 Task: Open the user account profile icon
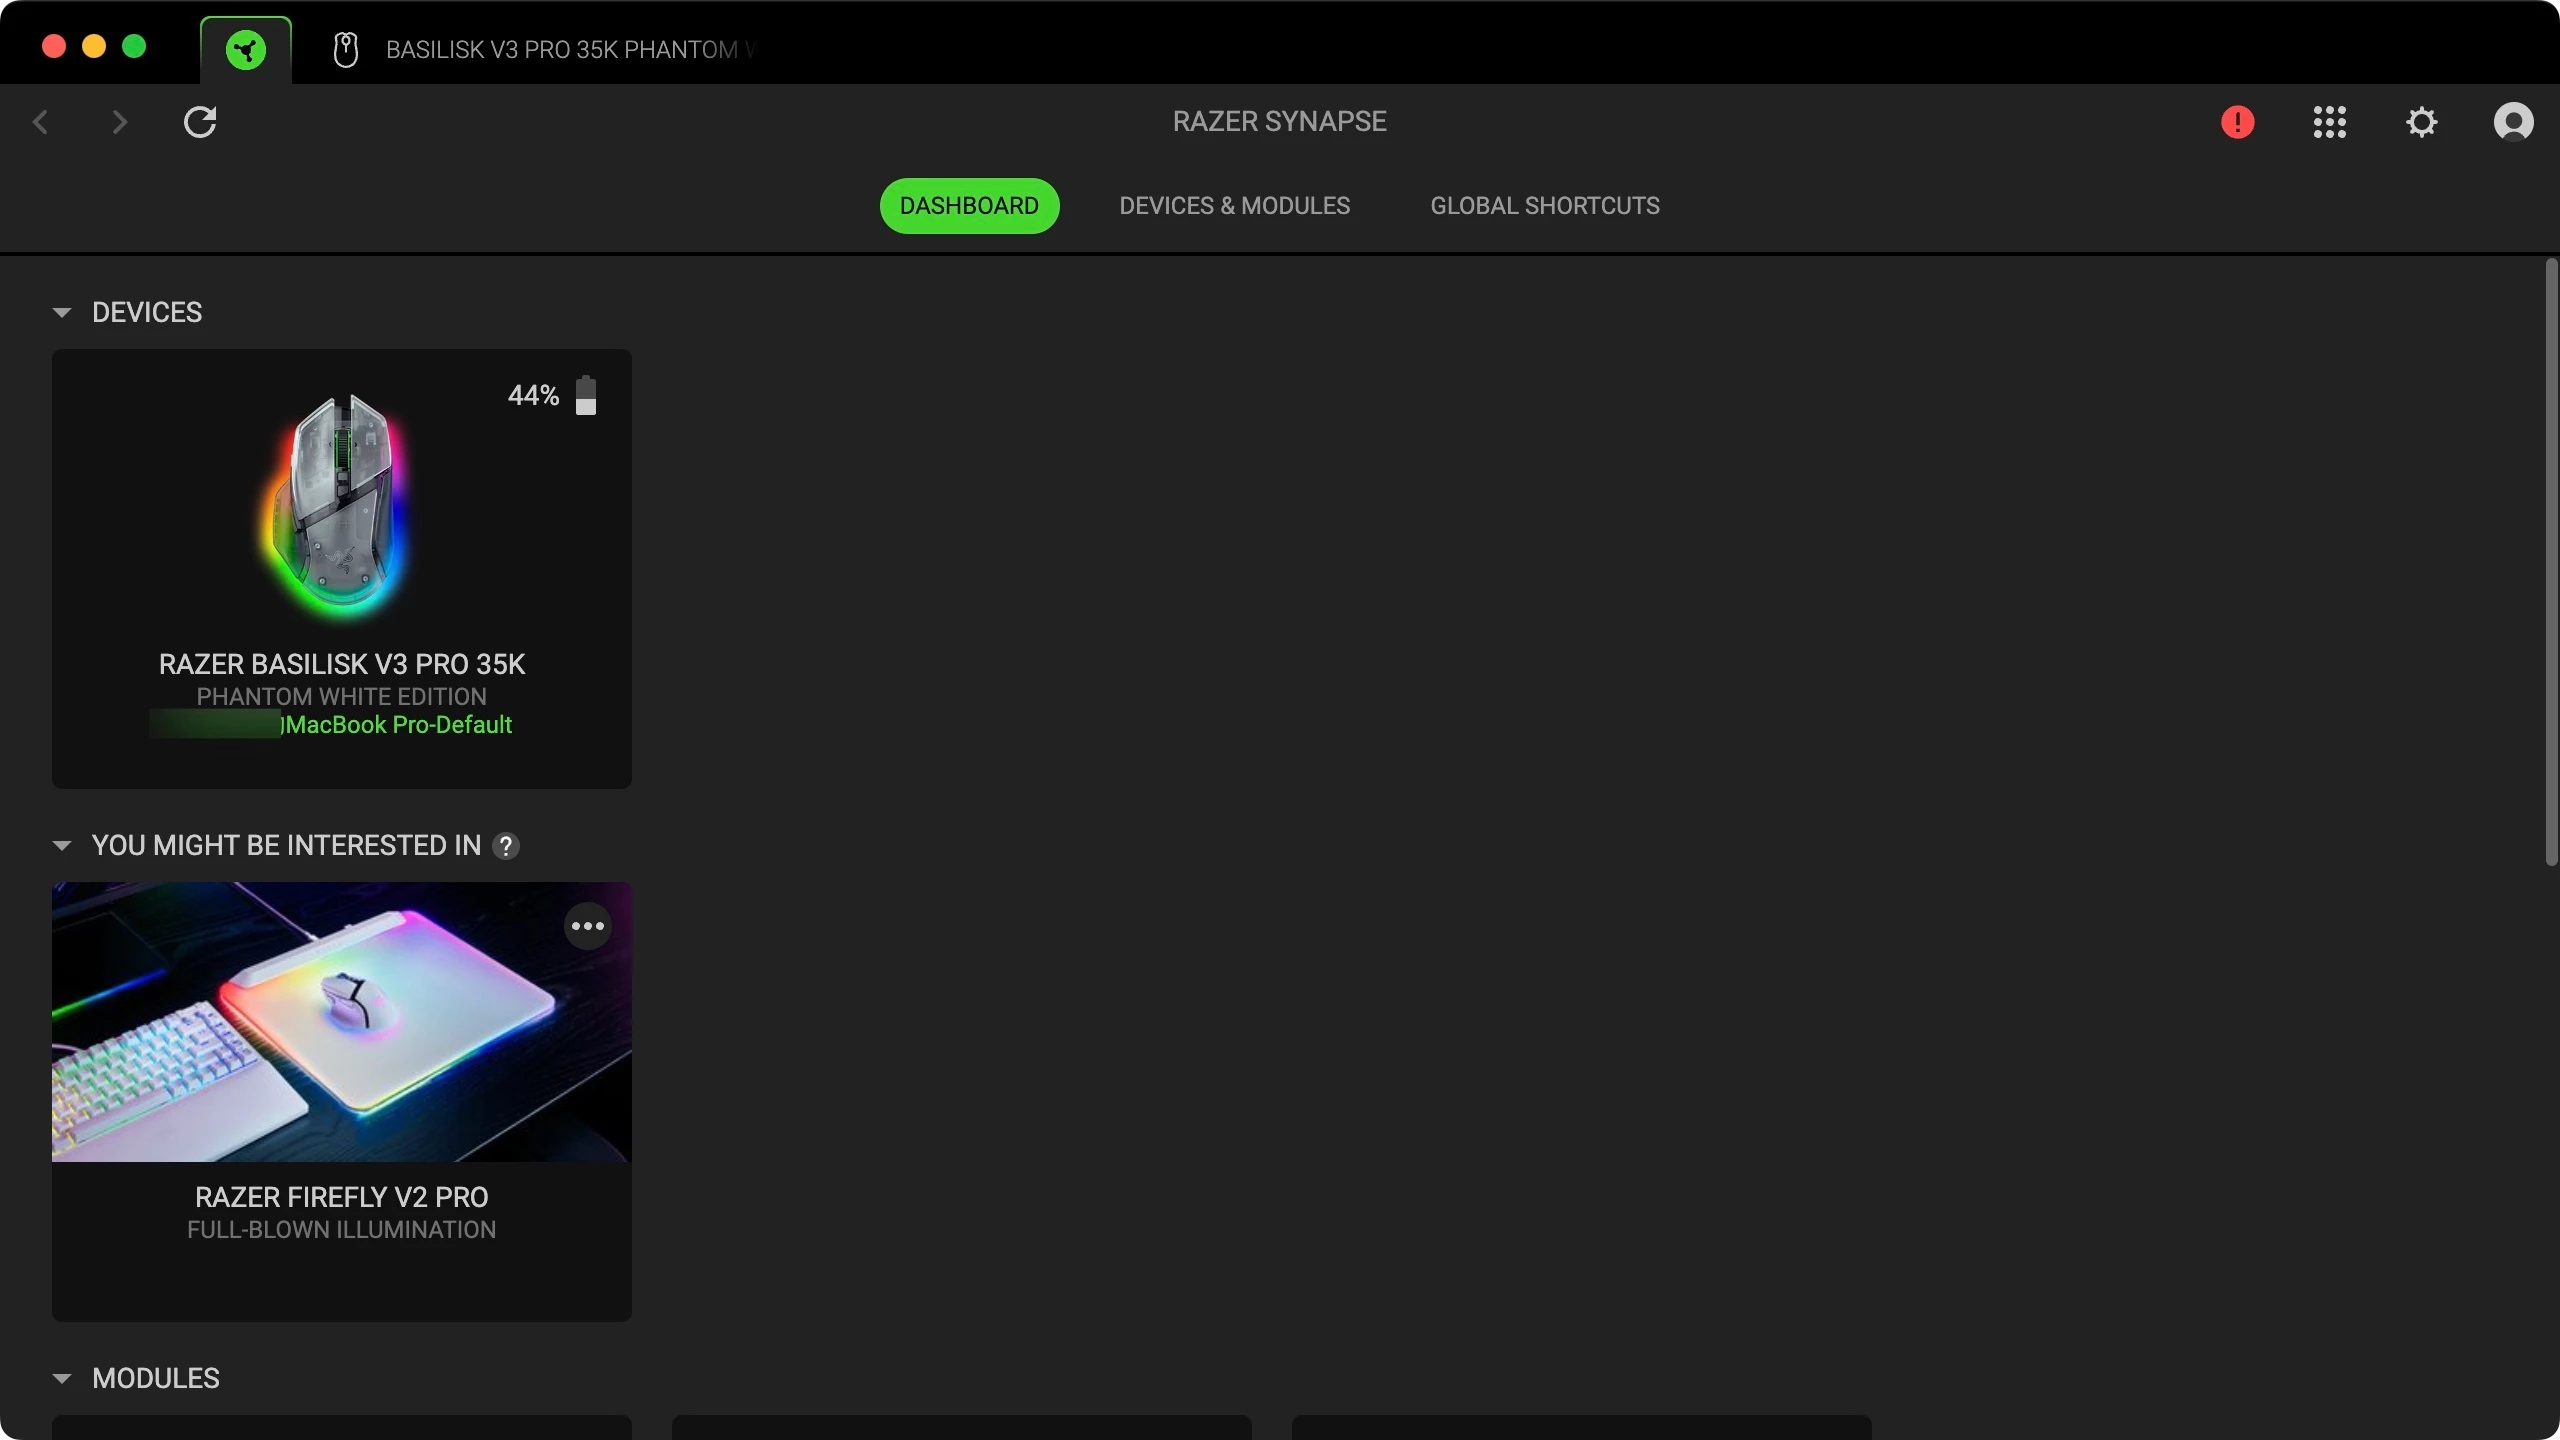(x=2513, y=122)
